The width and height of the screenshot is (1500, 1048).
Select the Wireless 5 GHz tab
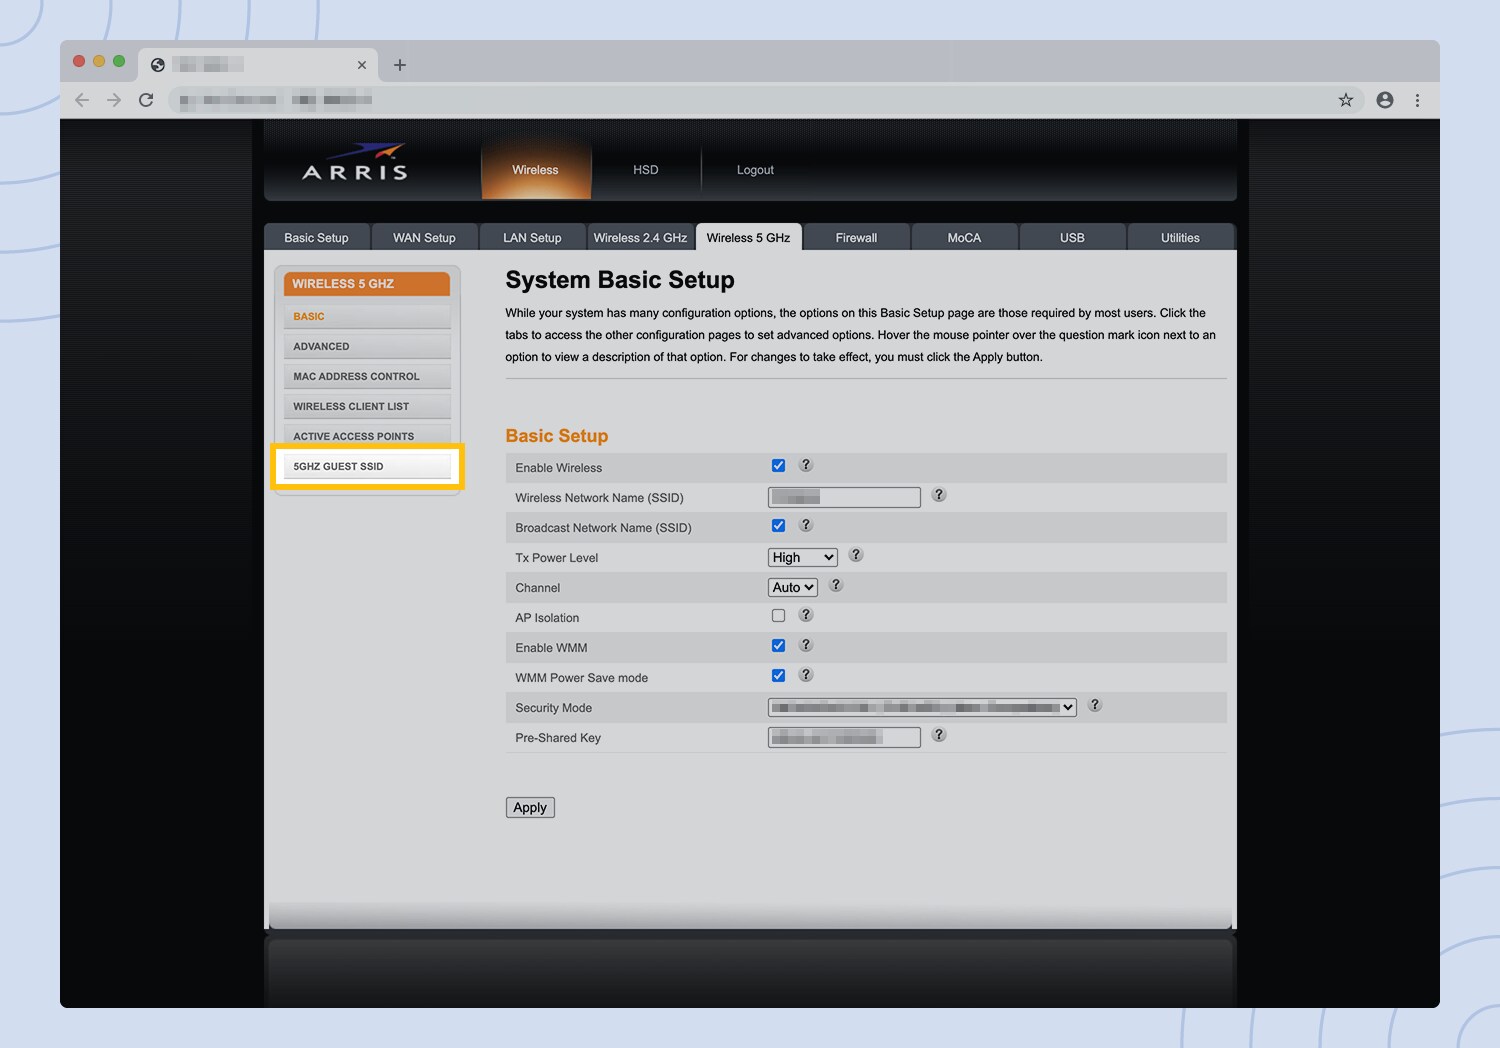748,238
